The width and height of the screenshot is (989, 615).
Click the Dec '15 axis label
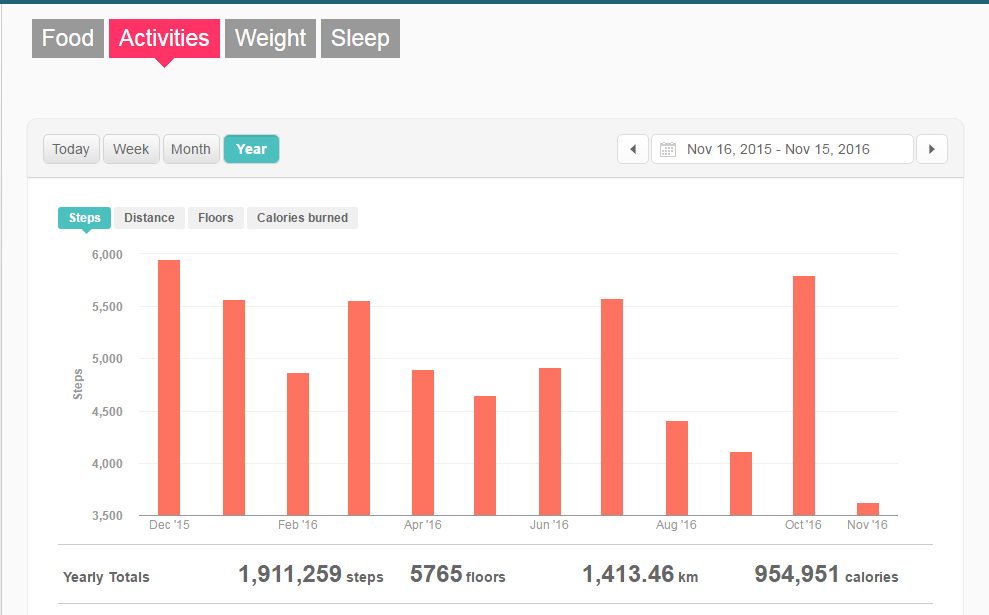tap(169, 525)
